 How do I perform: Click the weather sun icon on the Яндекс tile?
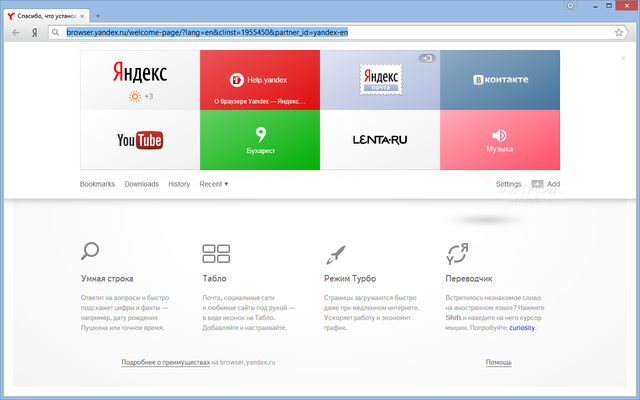tap(135, 96)
